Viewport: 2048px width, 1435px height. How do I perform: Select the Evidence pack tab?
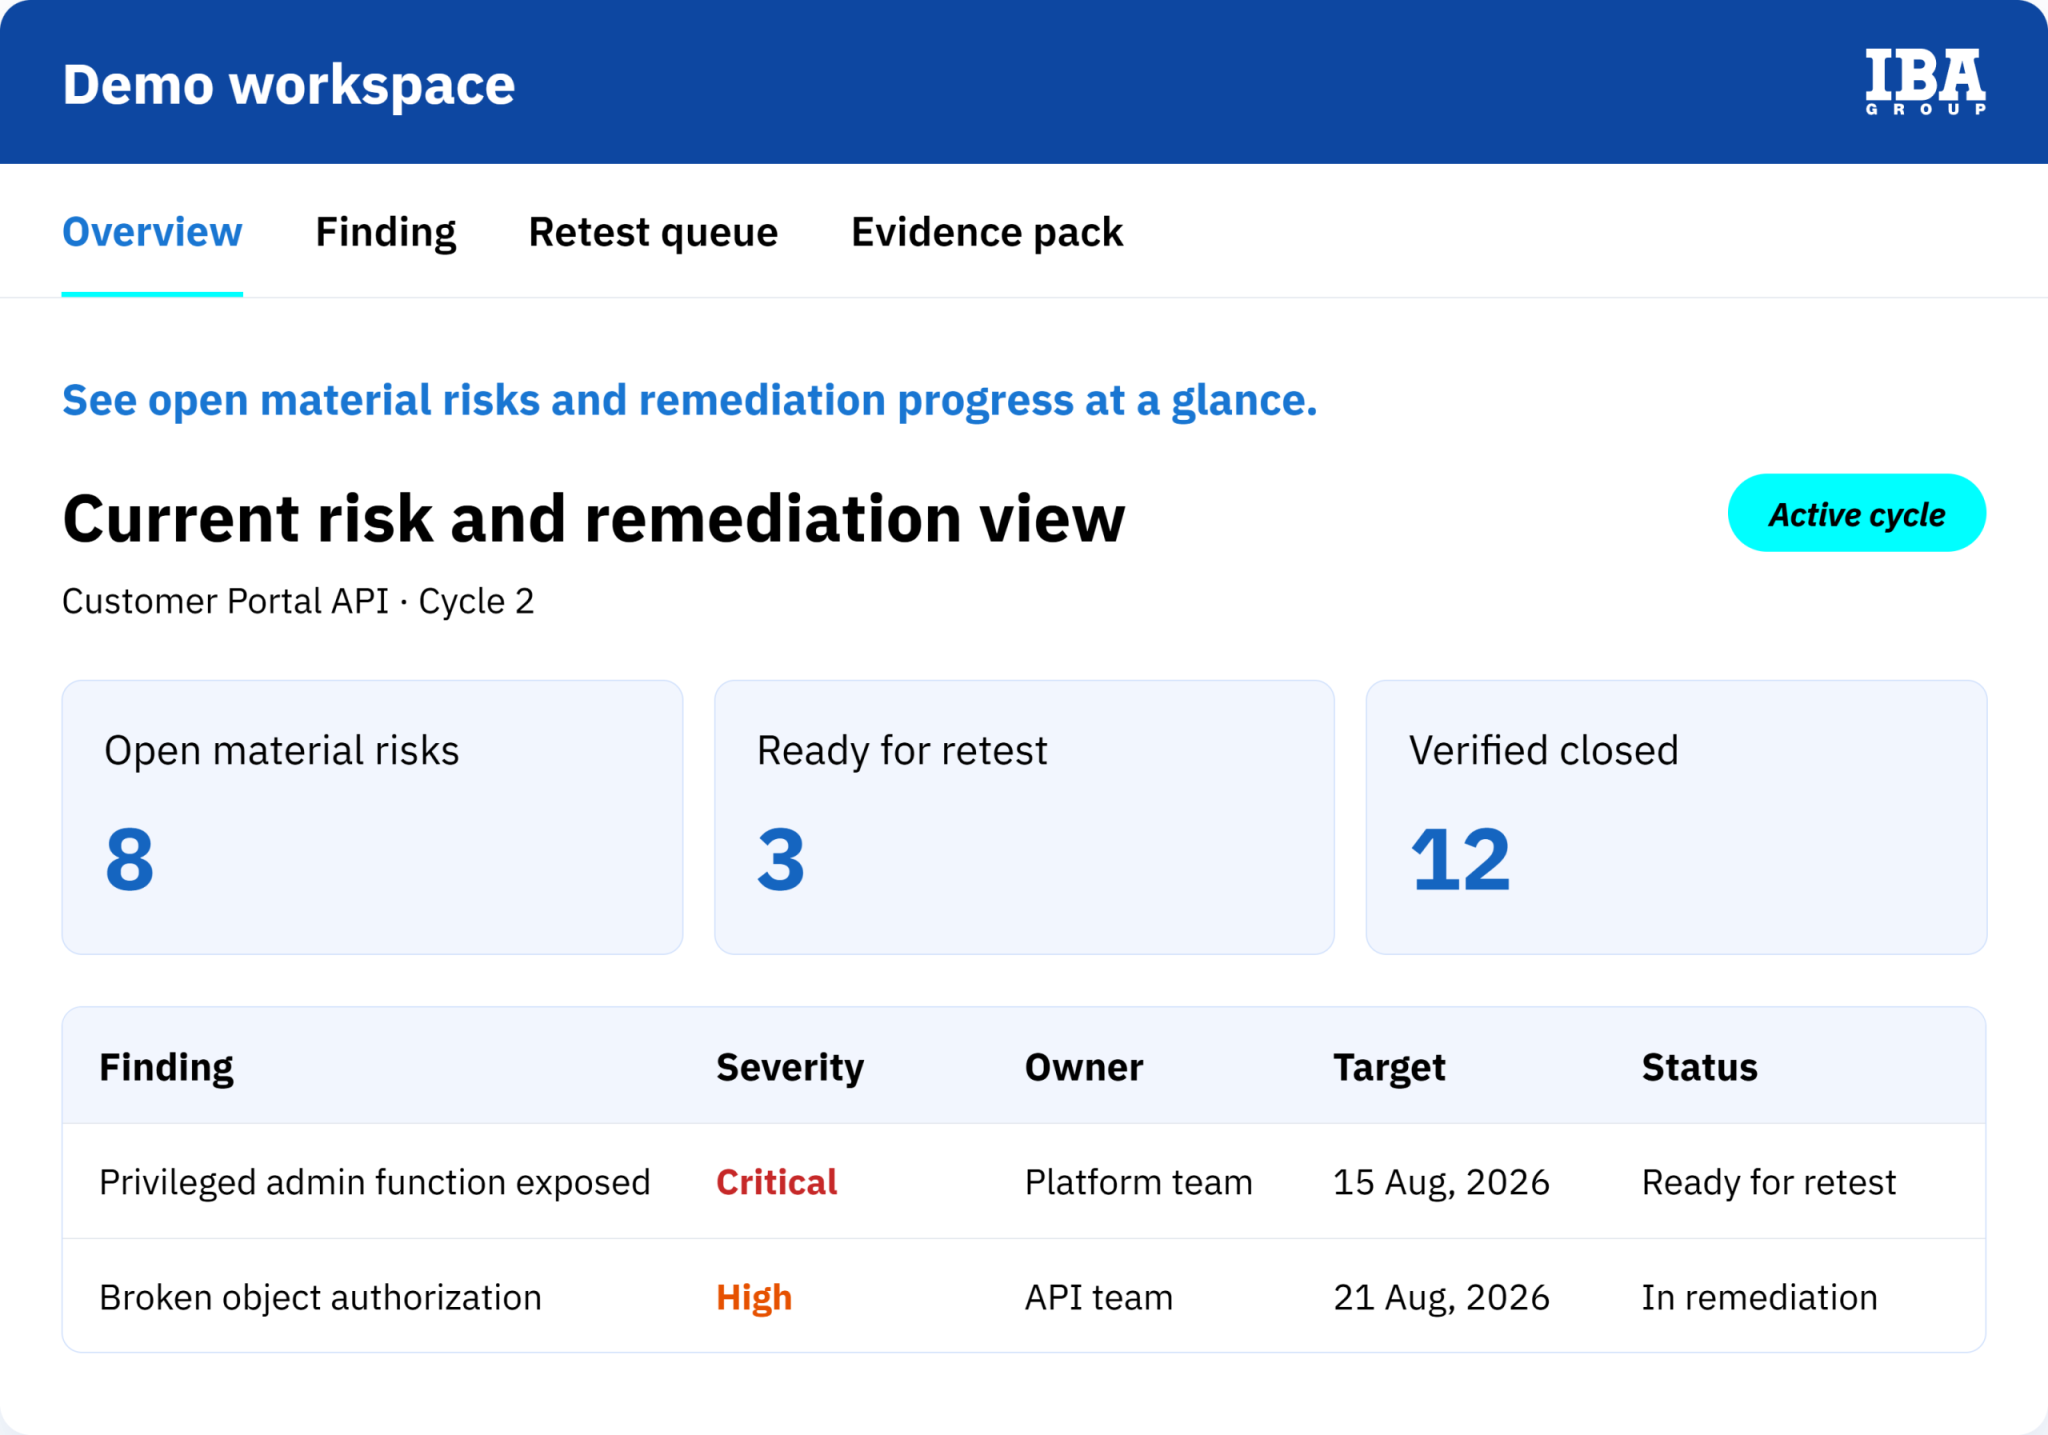(987, 232)
